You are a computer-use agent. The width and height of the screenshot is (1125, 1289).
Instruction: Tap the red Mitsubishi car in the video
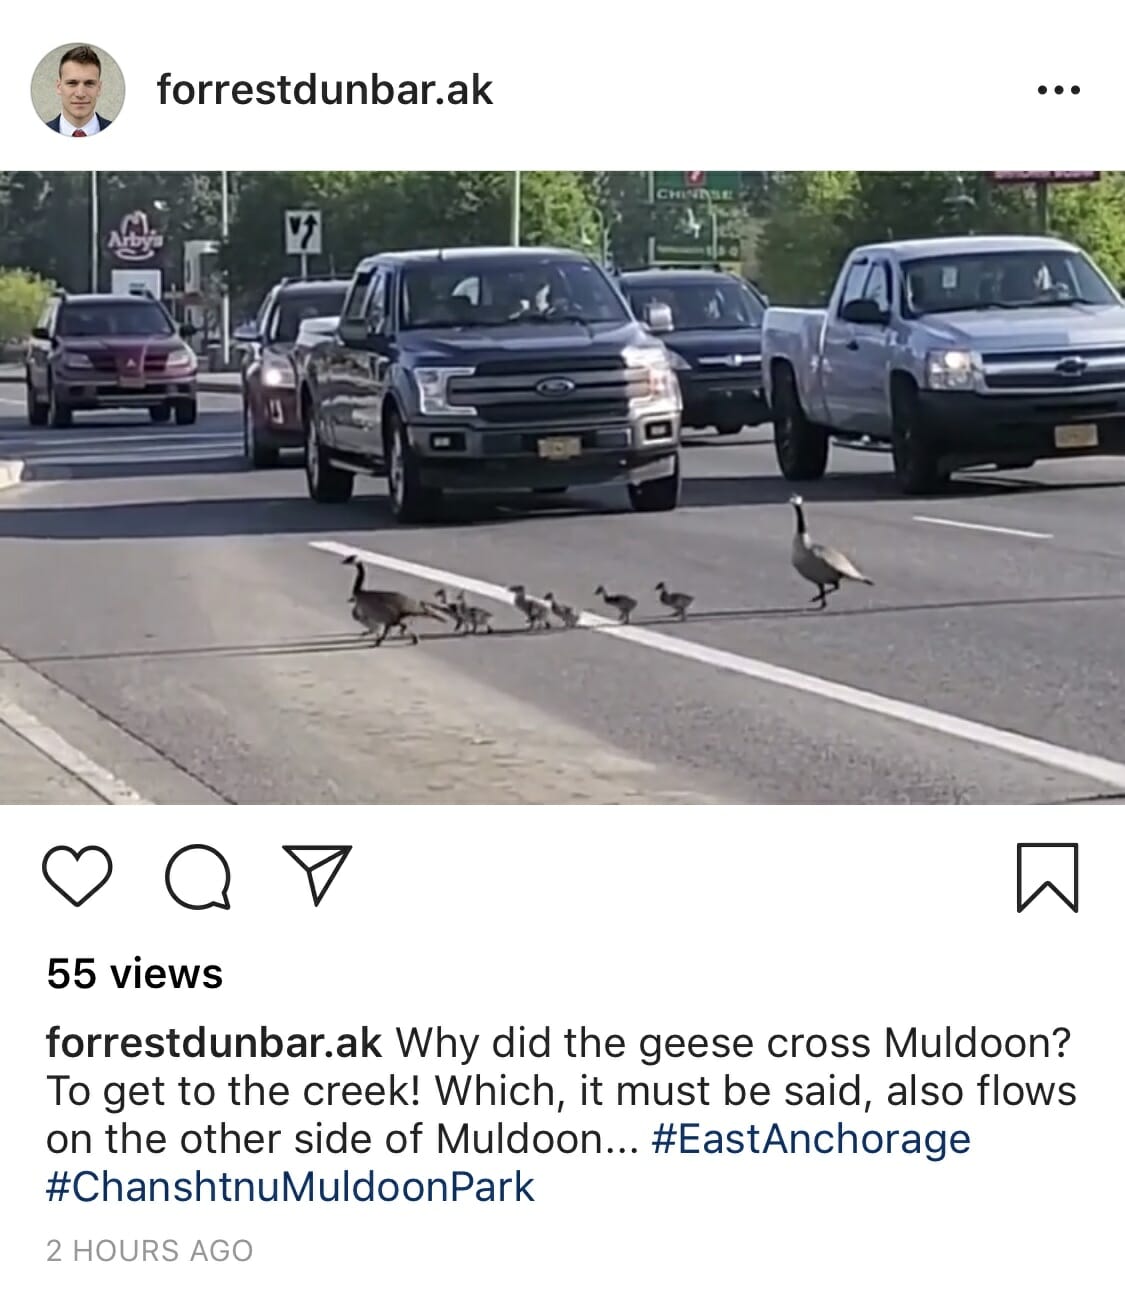(x=112, y=357)
